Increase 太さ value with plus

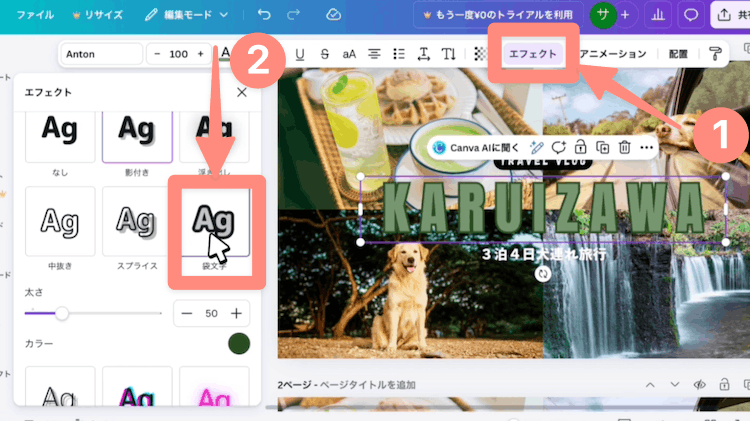[236, 313]
